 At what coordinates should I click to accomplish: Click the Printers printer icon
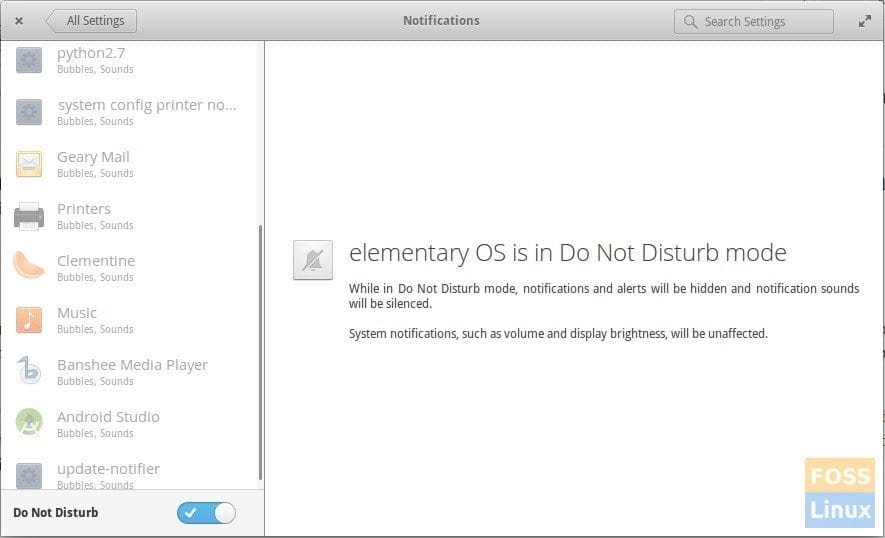pos(29,216)
